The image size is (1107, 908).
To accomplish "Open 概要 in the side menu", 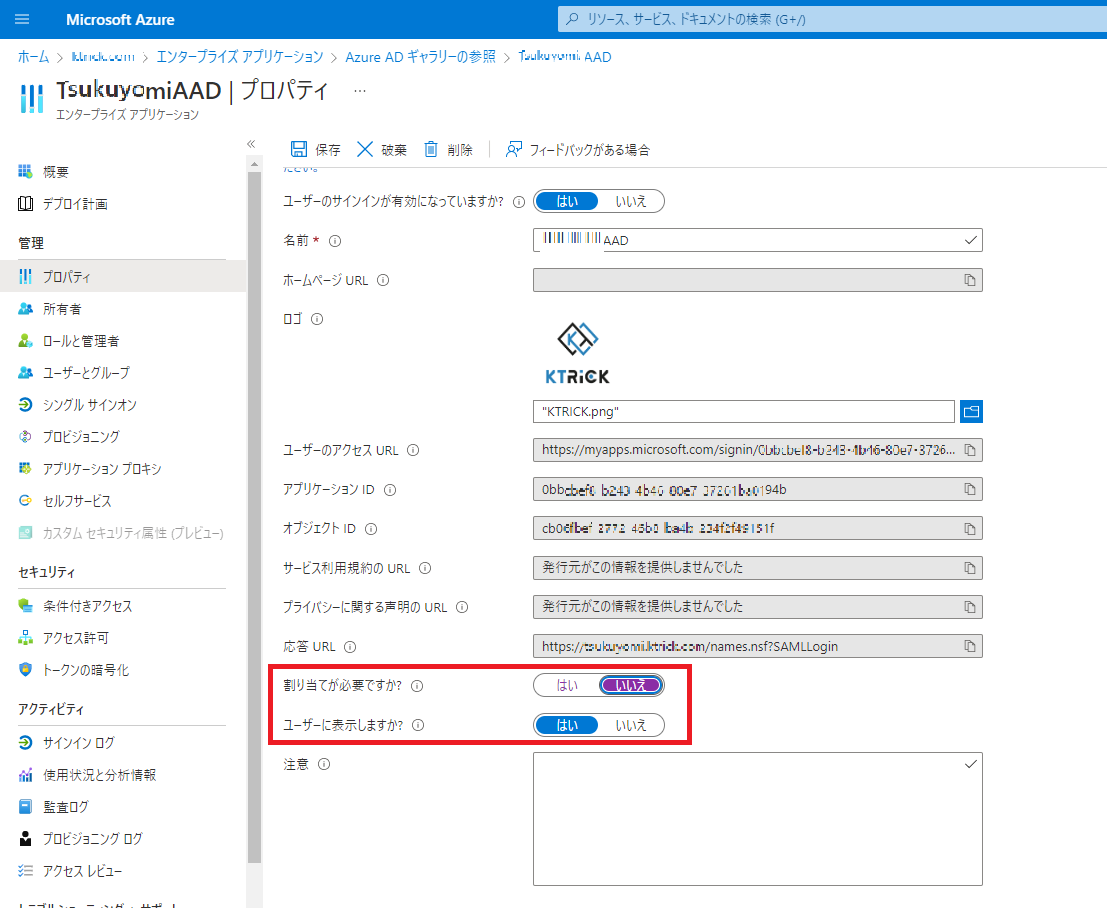I will coord(122,172).
